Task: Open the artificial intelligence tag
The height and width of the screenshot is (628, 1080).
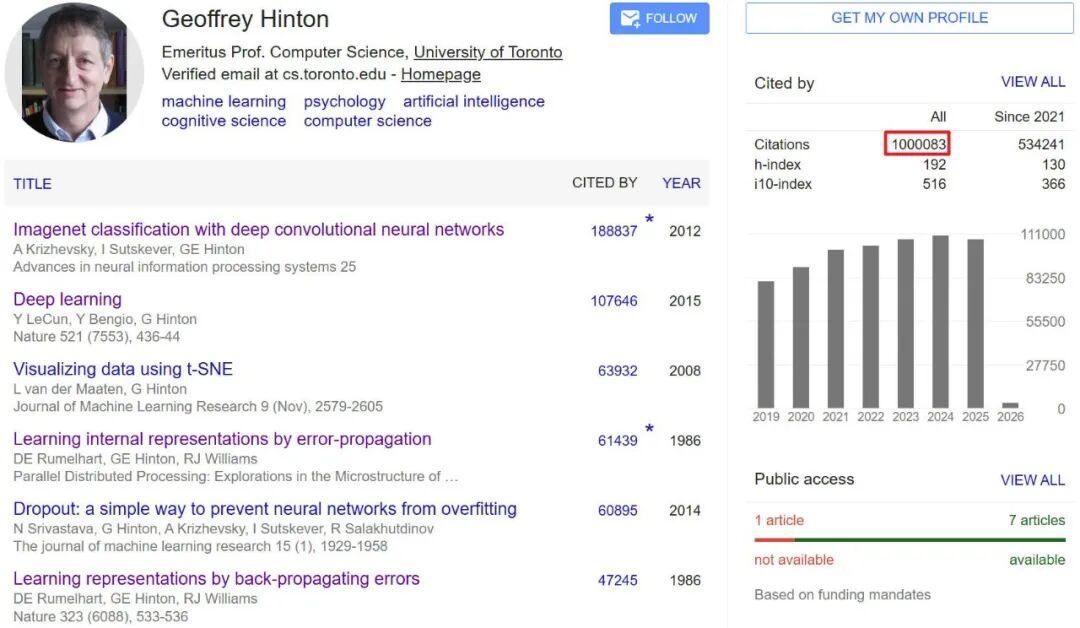Action: [474, 101]
